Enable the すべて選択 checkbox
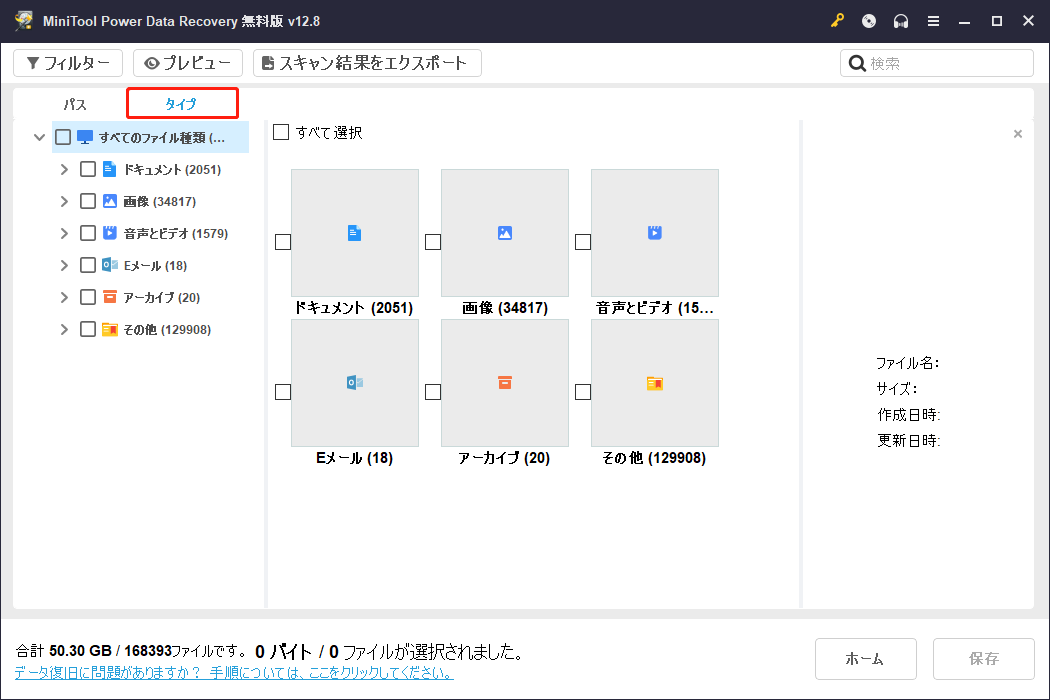Screen dimensions: 1050x700 pos(281,131)
